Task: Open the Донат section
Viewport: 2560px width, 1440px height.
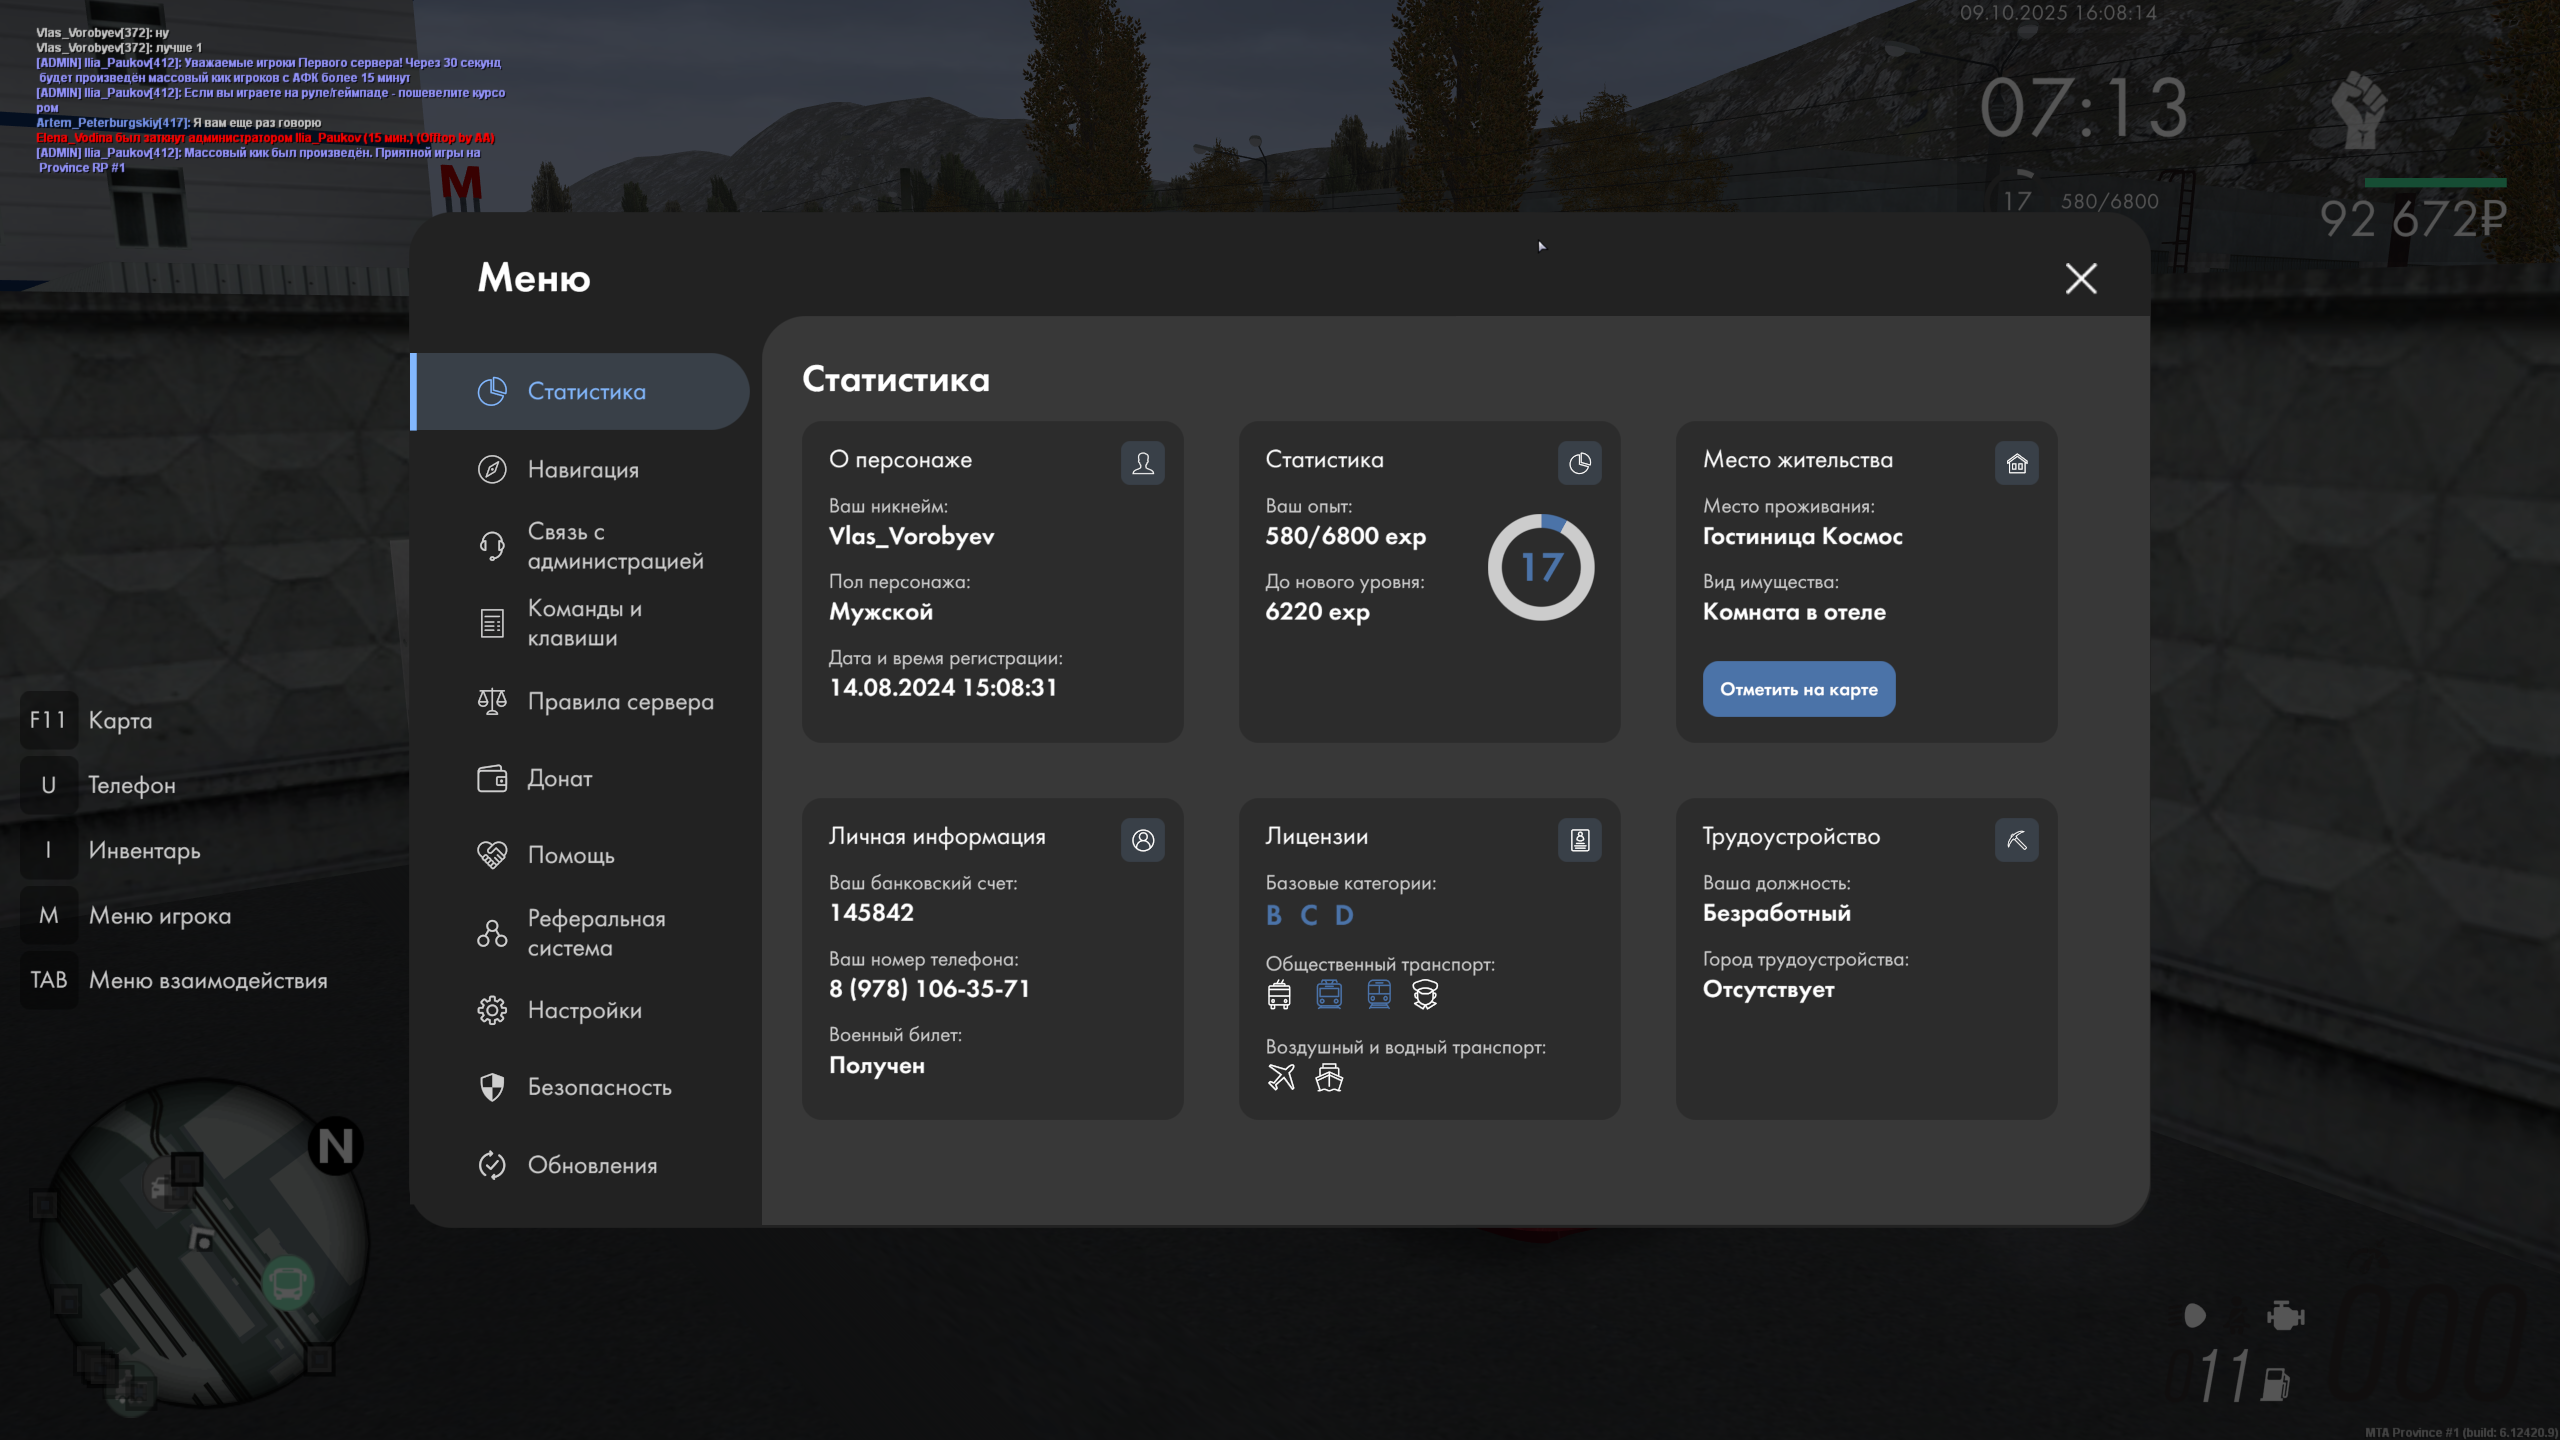Action: point(559,779)
